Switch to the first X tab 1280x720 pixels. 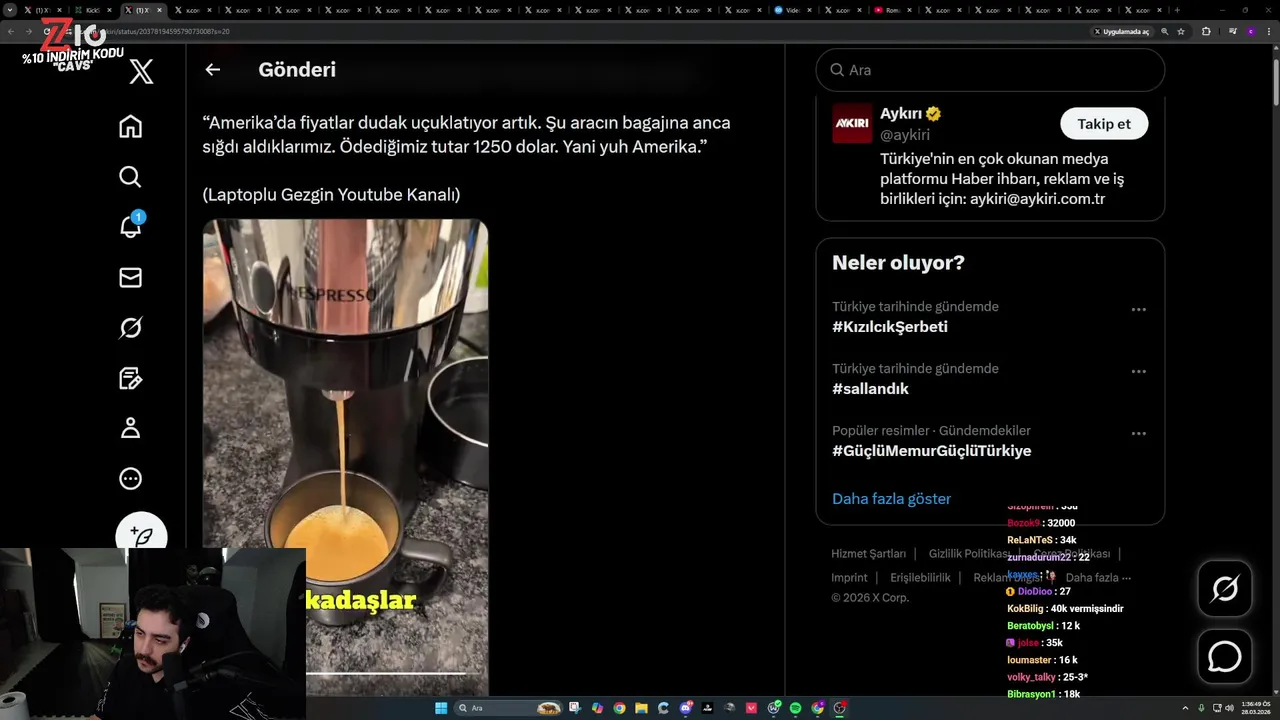click(x=46, y=10)
